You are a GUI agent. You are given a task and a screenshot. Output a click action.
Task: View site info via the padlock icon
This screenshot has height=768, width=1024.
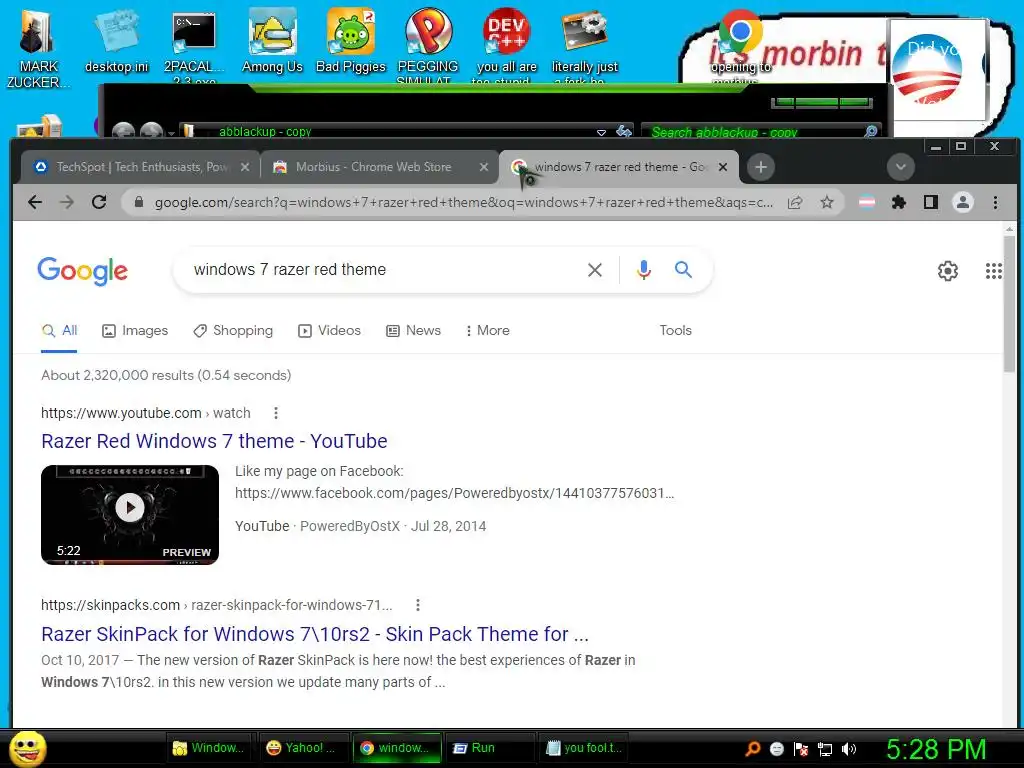138,202
